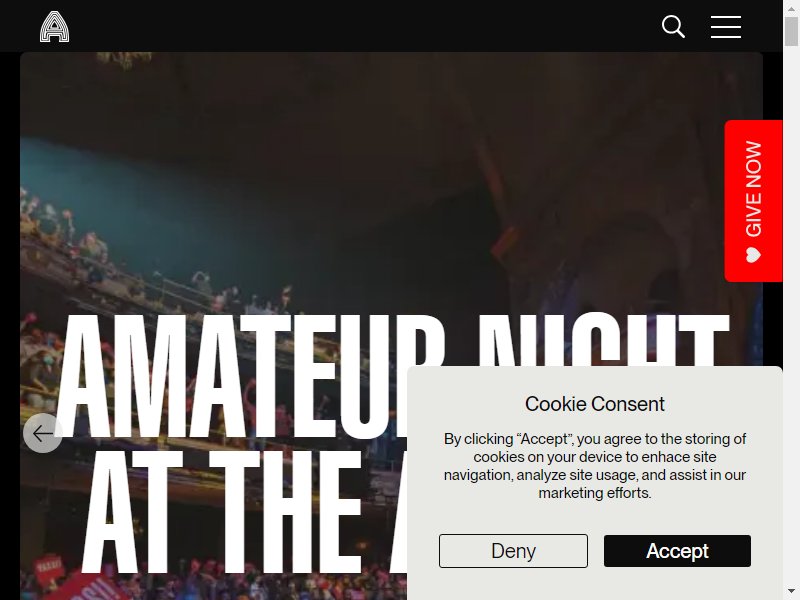Click the scrollbar down arrow

tap(791, 591)
